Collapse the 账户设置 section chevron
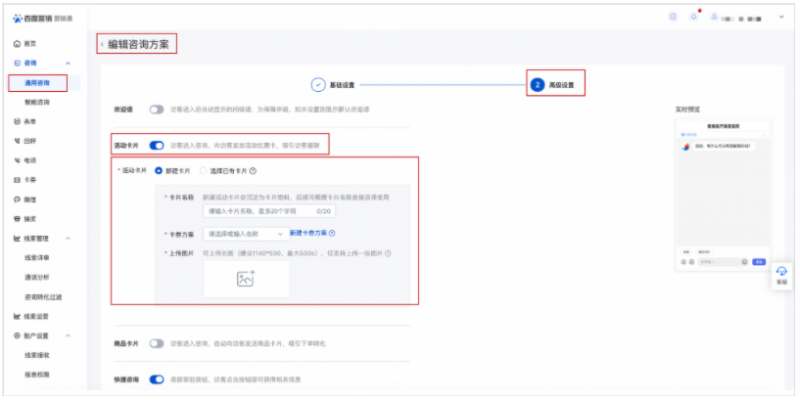800x401 pixels. (68, 336)
